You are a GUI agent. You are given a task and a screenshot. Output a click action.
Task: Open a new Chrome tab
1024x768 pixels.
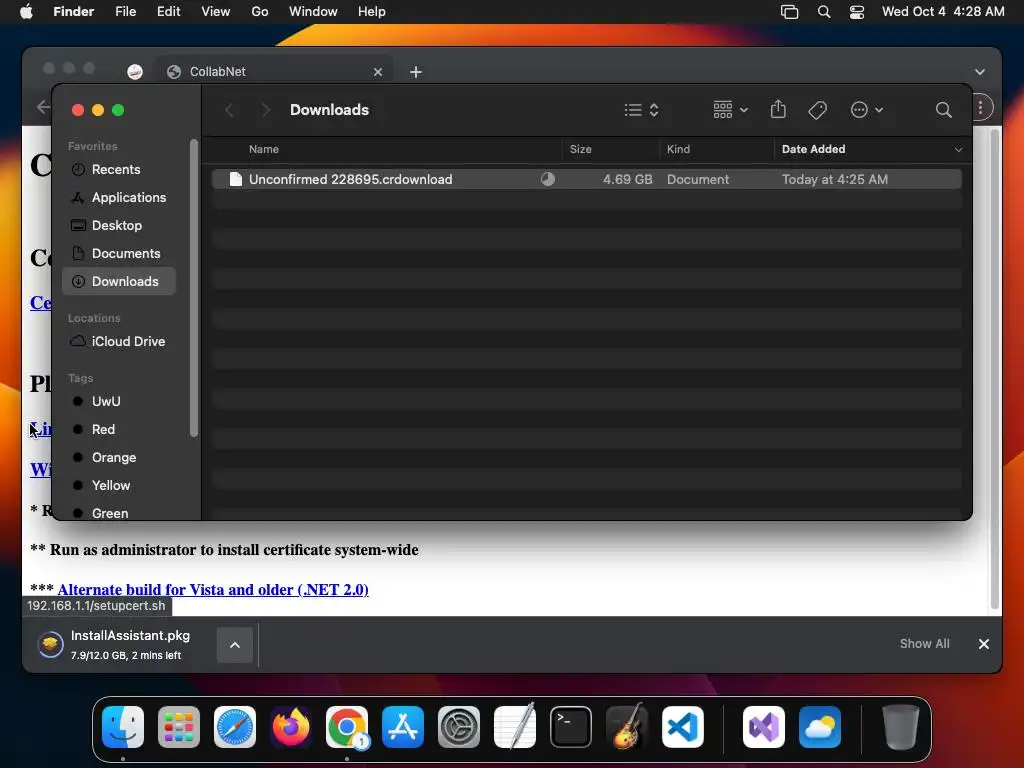[416, 72]
